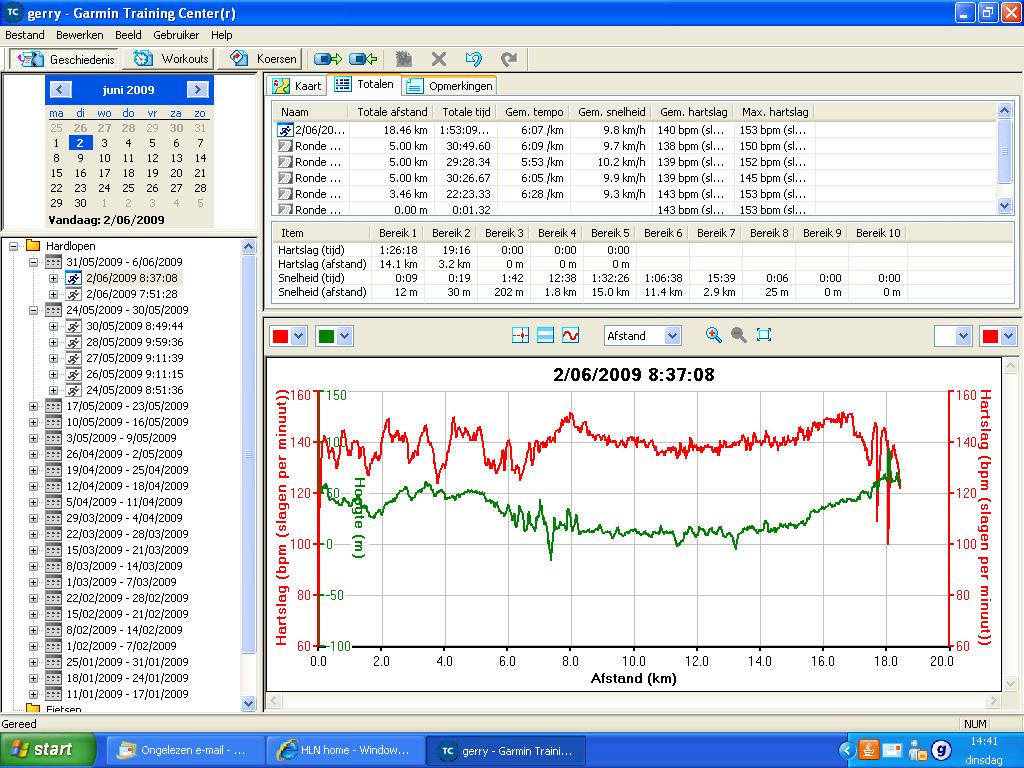Zoom out on the graph
This screenshot has width=1024, height=768.
coord(739,335)
